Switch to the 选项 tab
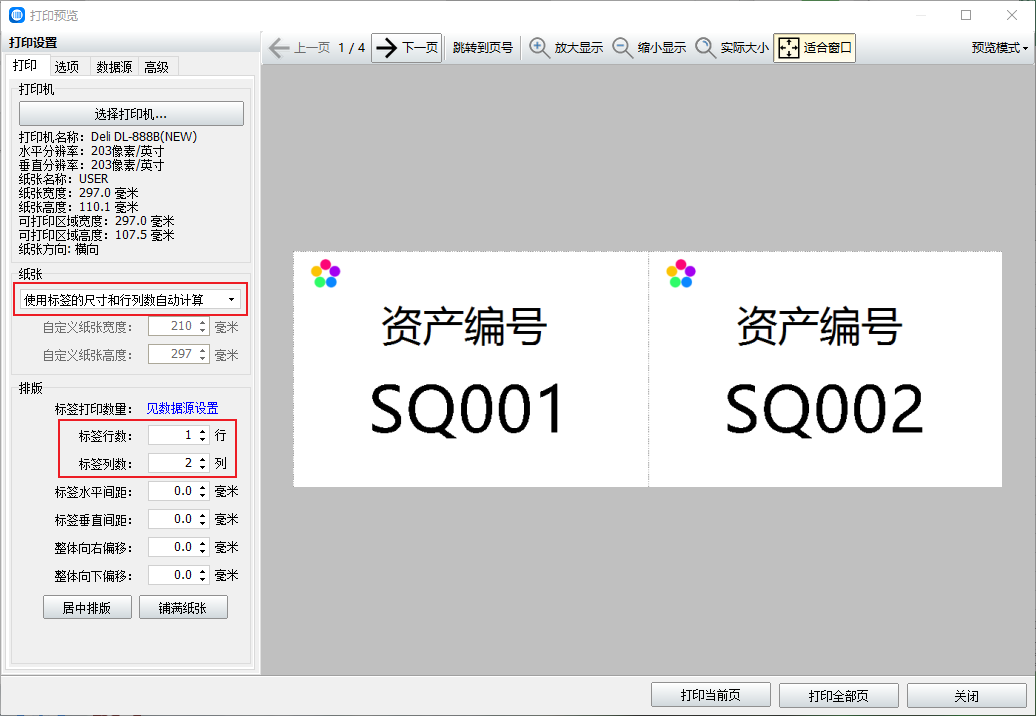This screenshot has width=1036, height=716. (67, 67)
